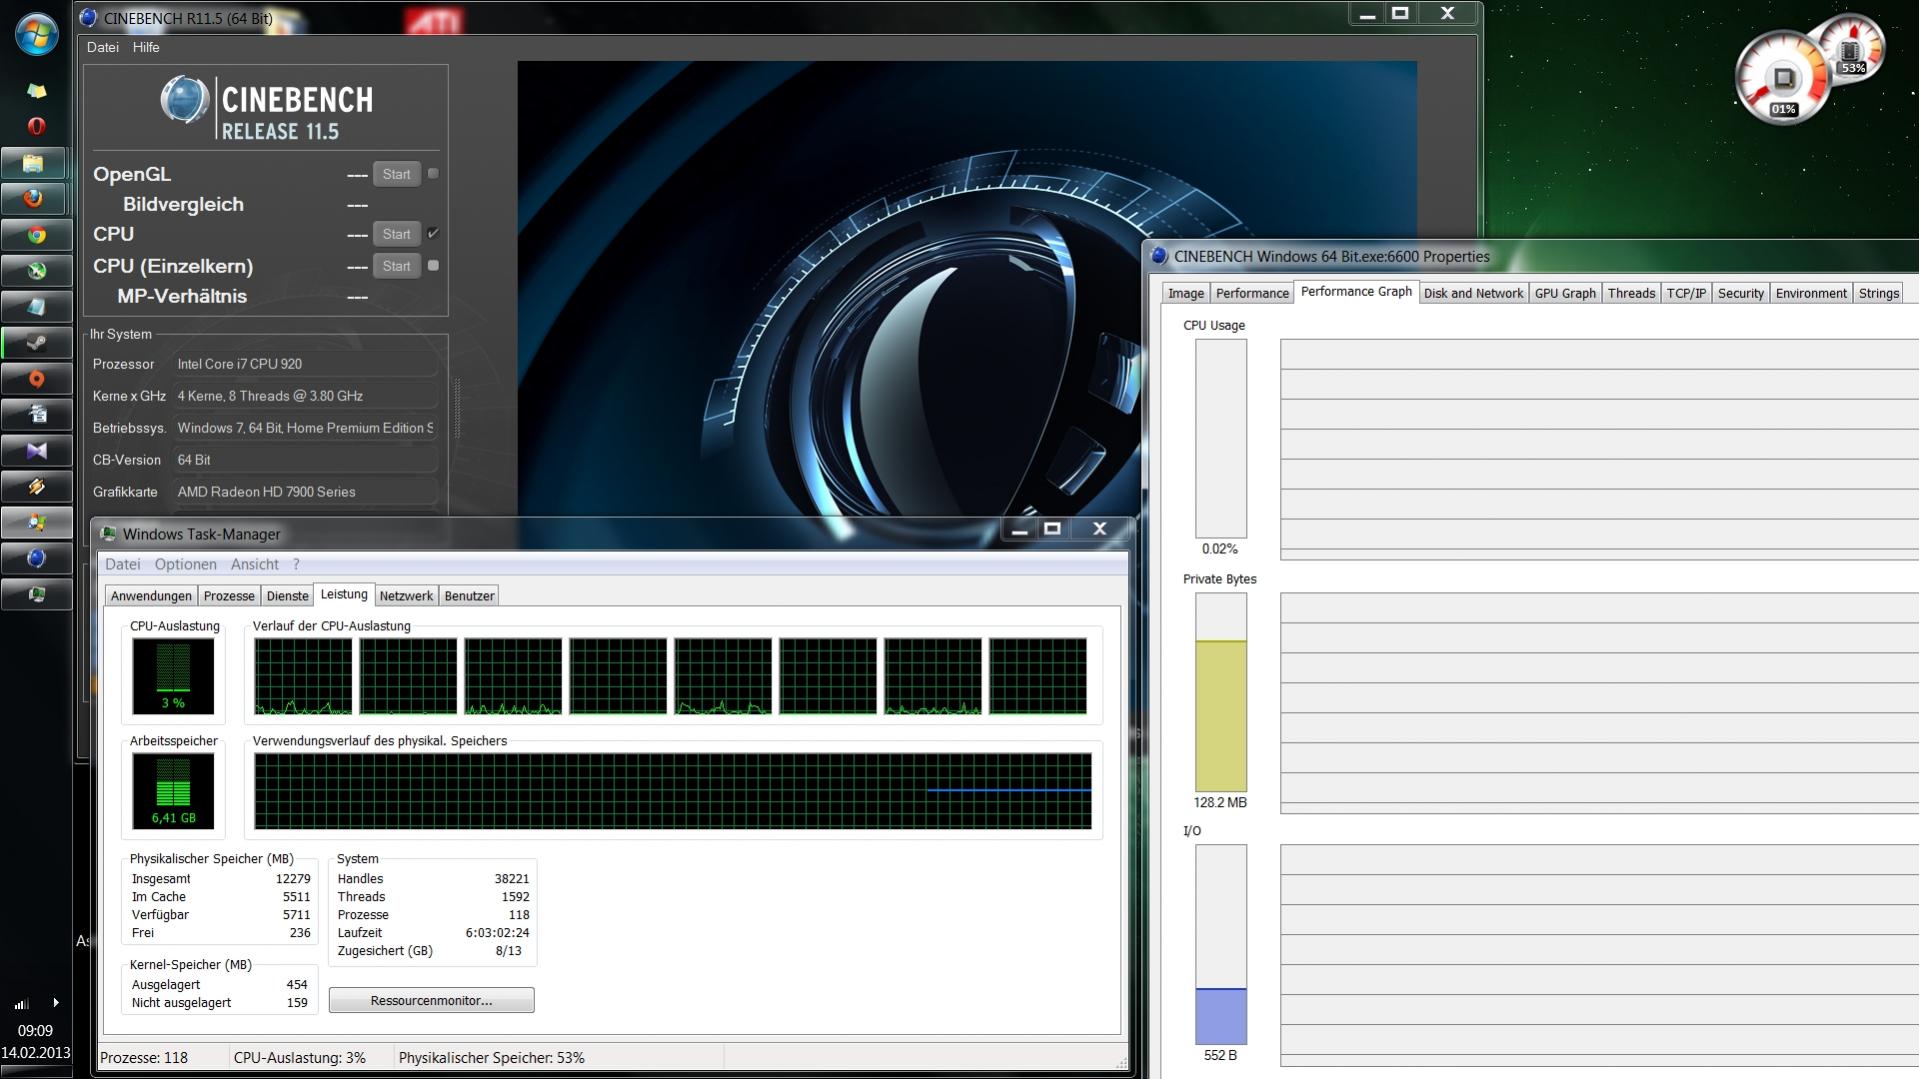The width and height of the screenshot is (1919, 1079).
Task: Show hidden tray icons arrow
Action: pos(55,1002)
